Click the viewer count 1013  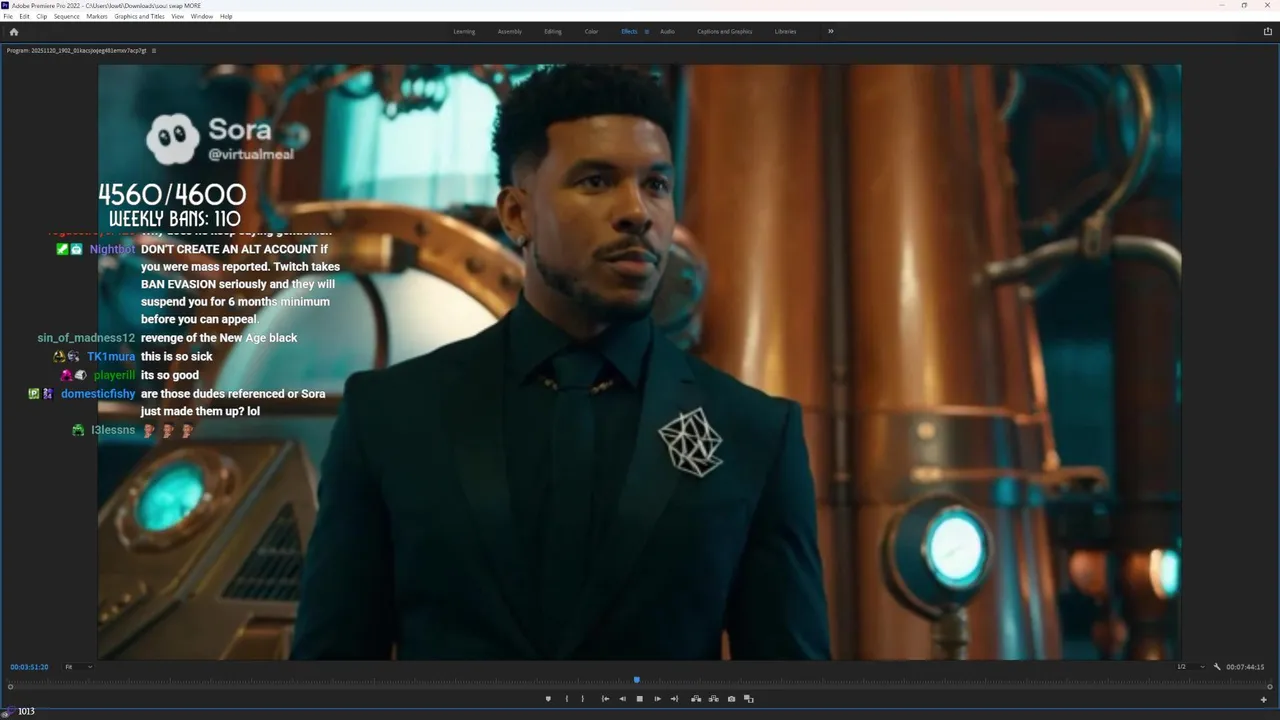(26, 711)
